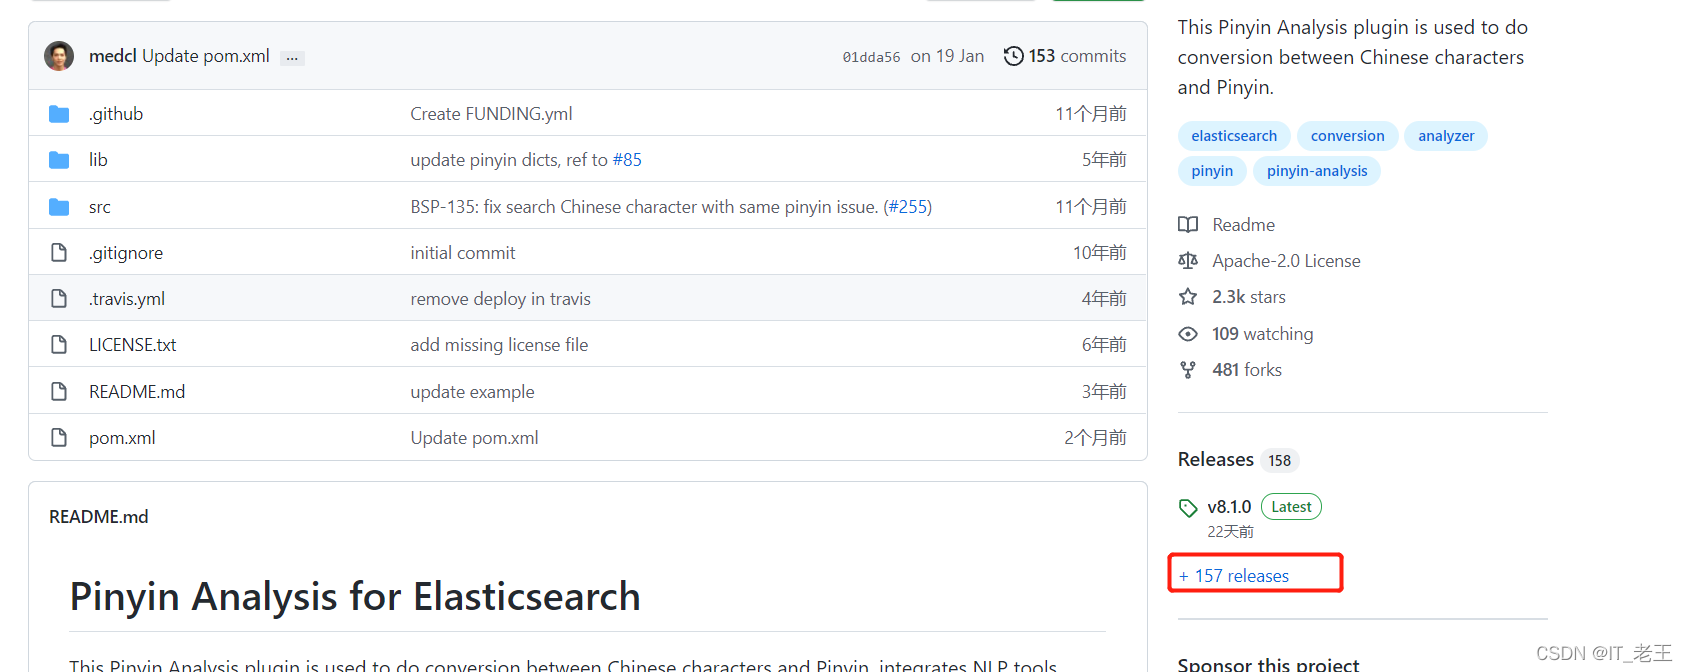
Task: Click the LICENSE.txt file icon
Action: tap(59, 345)
